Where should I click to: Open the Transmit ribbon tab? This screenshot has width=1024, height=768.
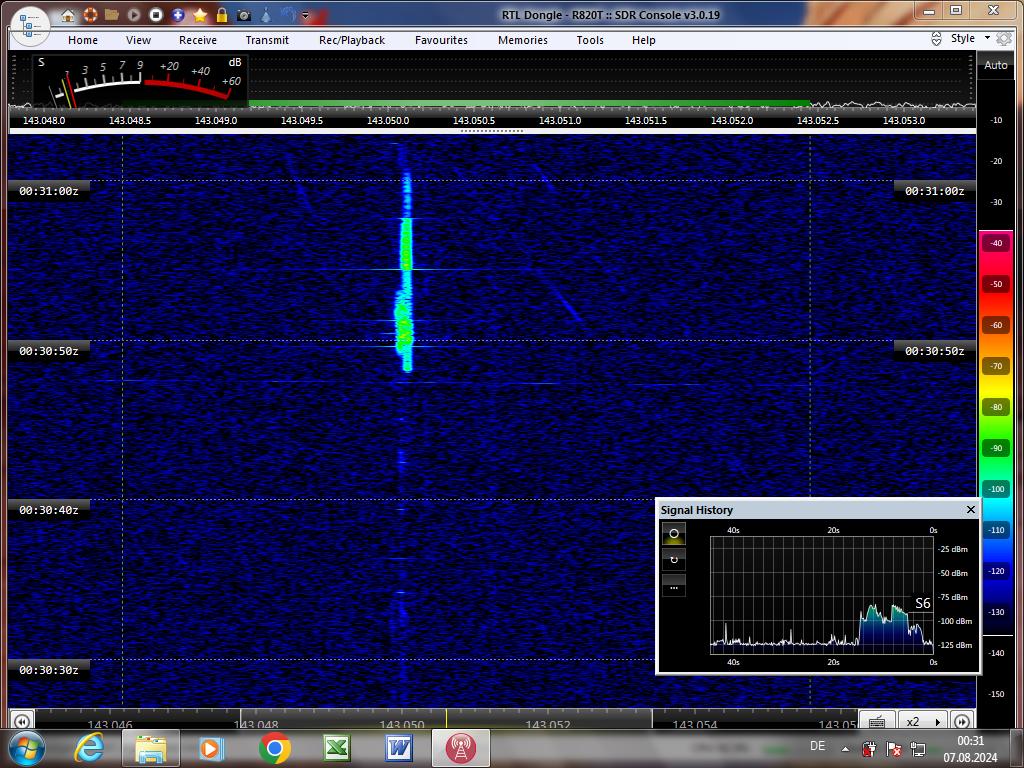267,40
